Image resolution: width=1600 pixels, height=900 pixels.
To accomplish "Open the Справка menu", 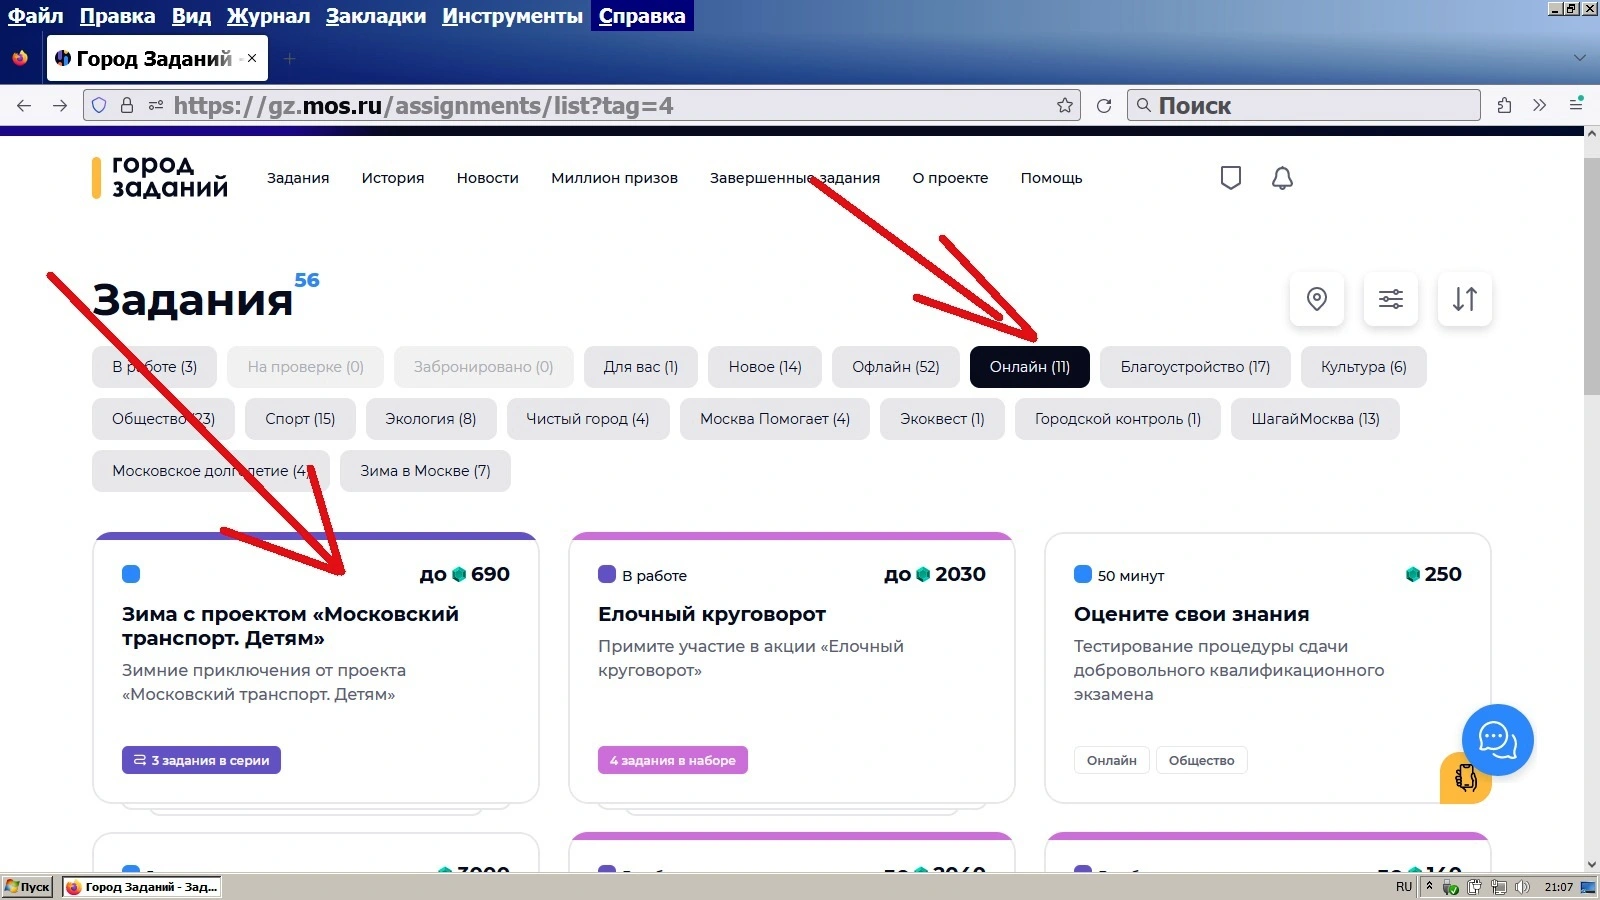I will point(642,16).
